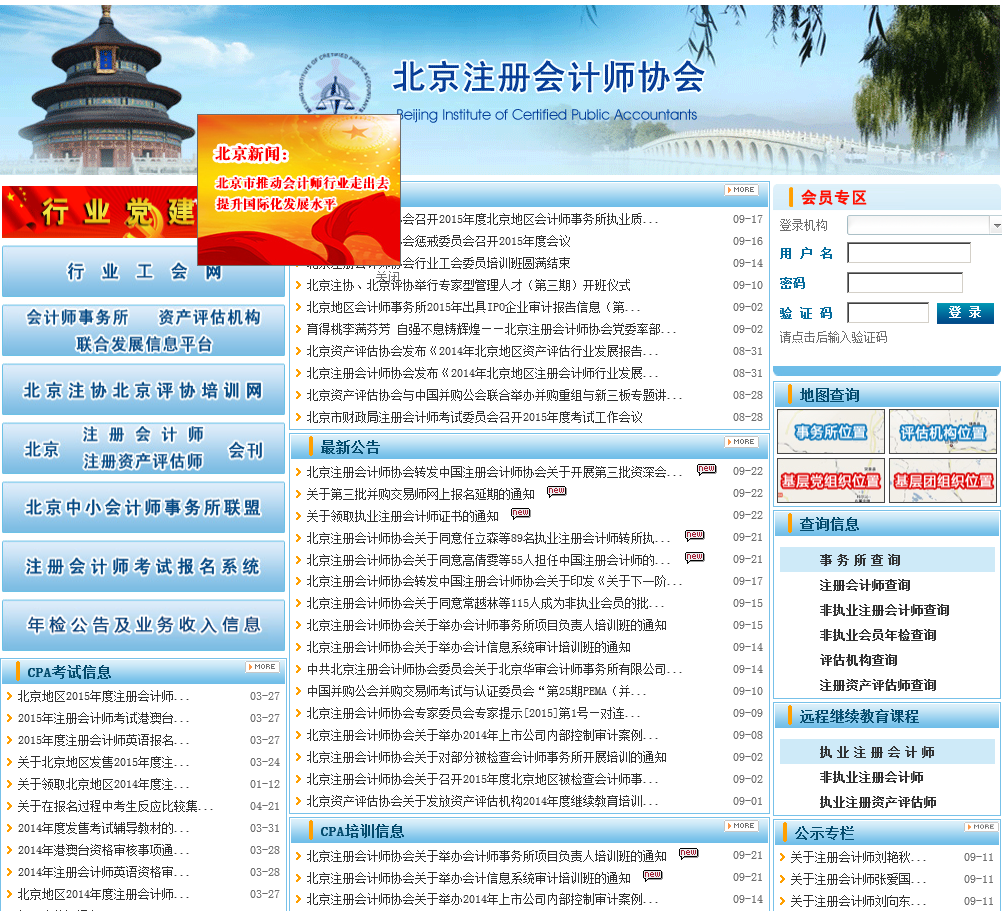Open 关于第三批并购交易师网上报名延期的通知
The height and width of the screenshot is (911, 1002).
[x=420, y=494]
